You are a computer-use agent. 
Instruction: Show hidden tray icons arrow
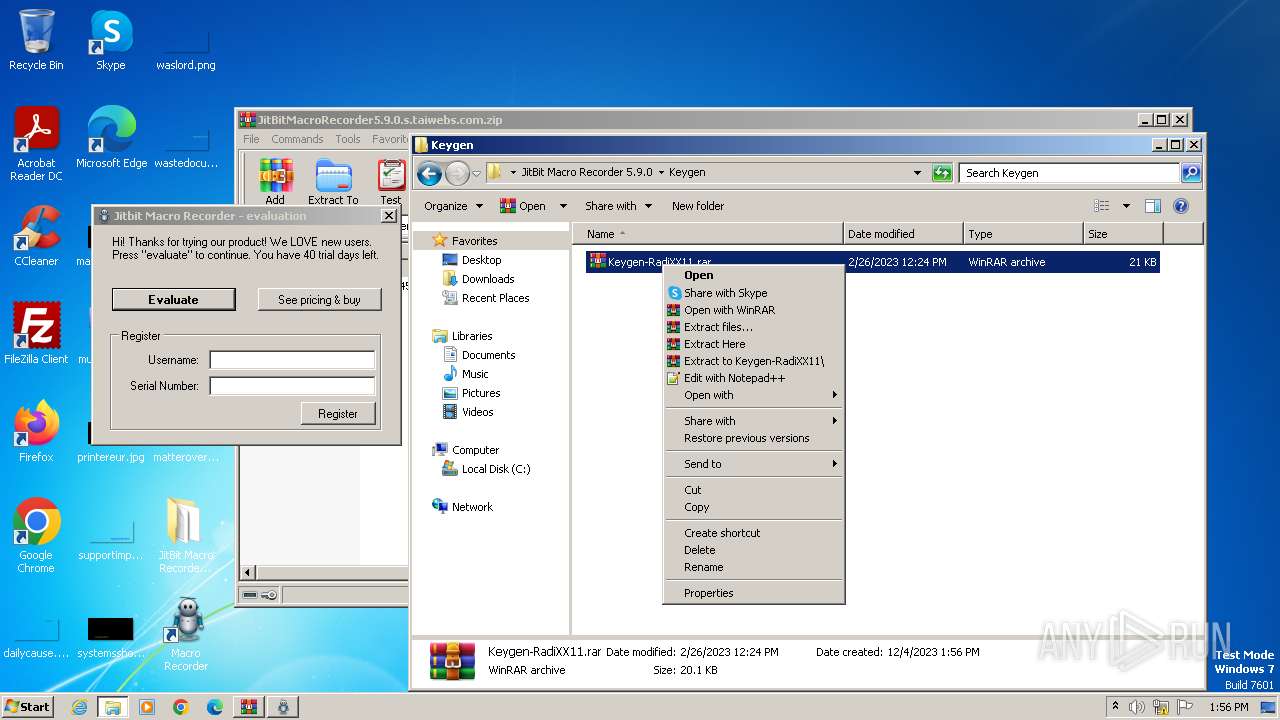tap(1115, 707)
